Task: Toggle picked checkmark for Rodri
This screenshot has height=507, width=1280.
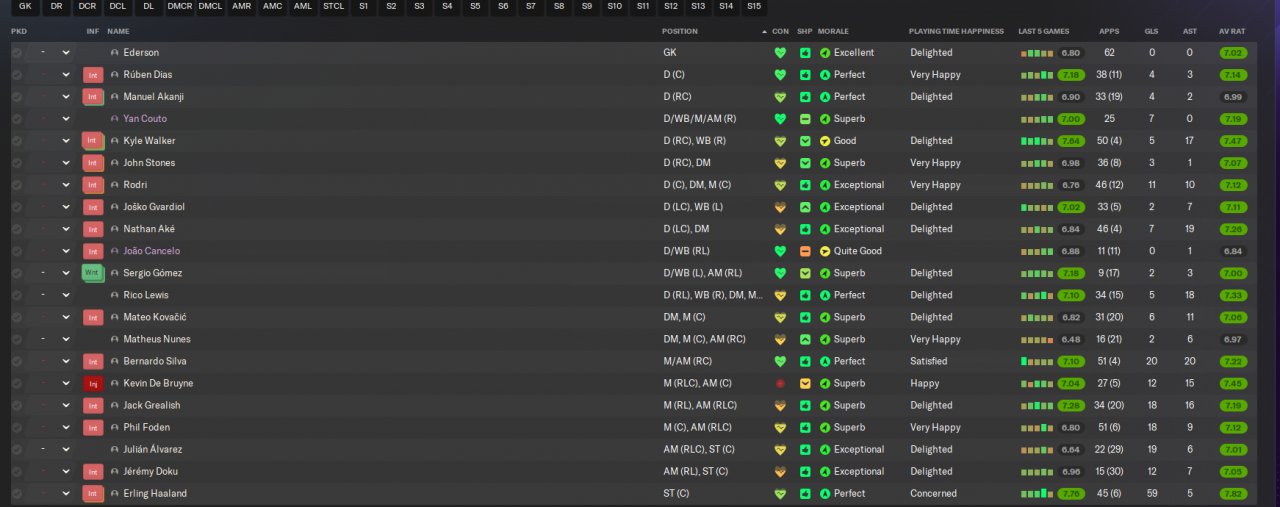Action: click(17, 185)
